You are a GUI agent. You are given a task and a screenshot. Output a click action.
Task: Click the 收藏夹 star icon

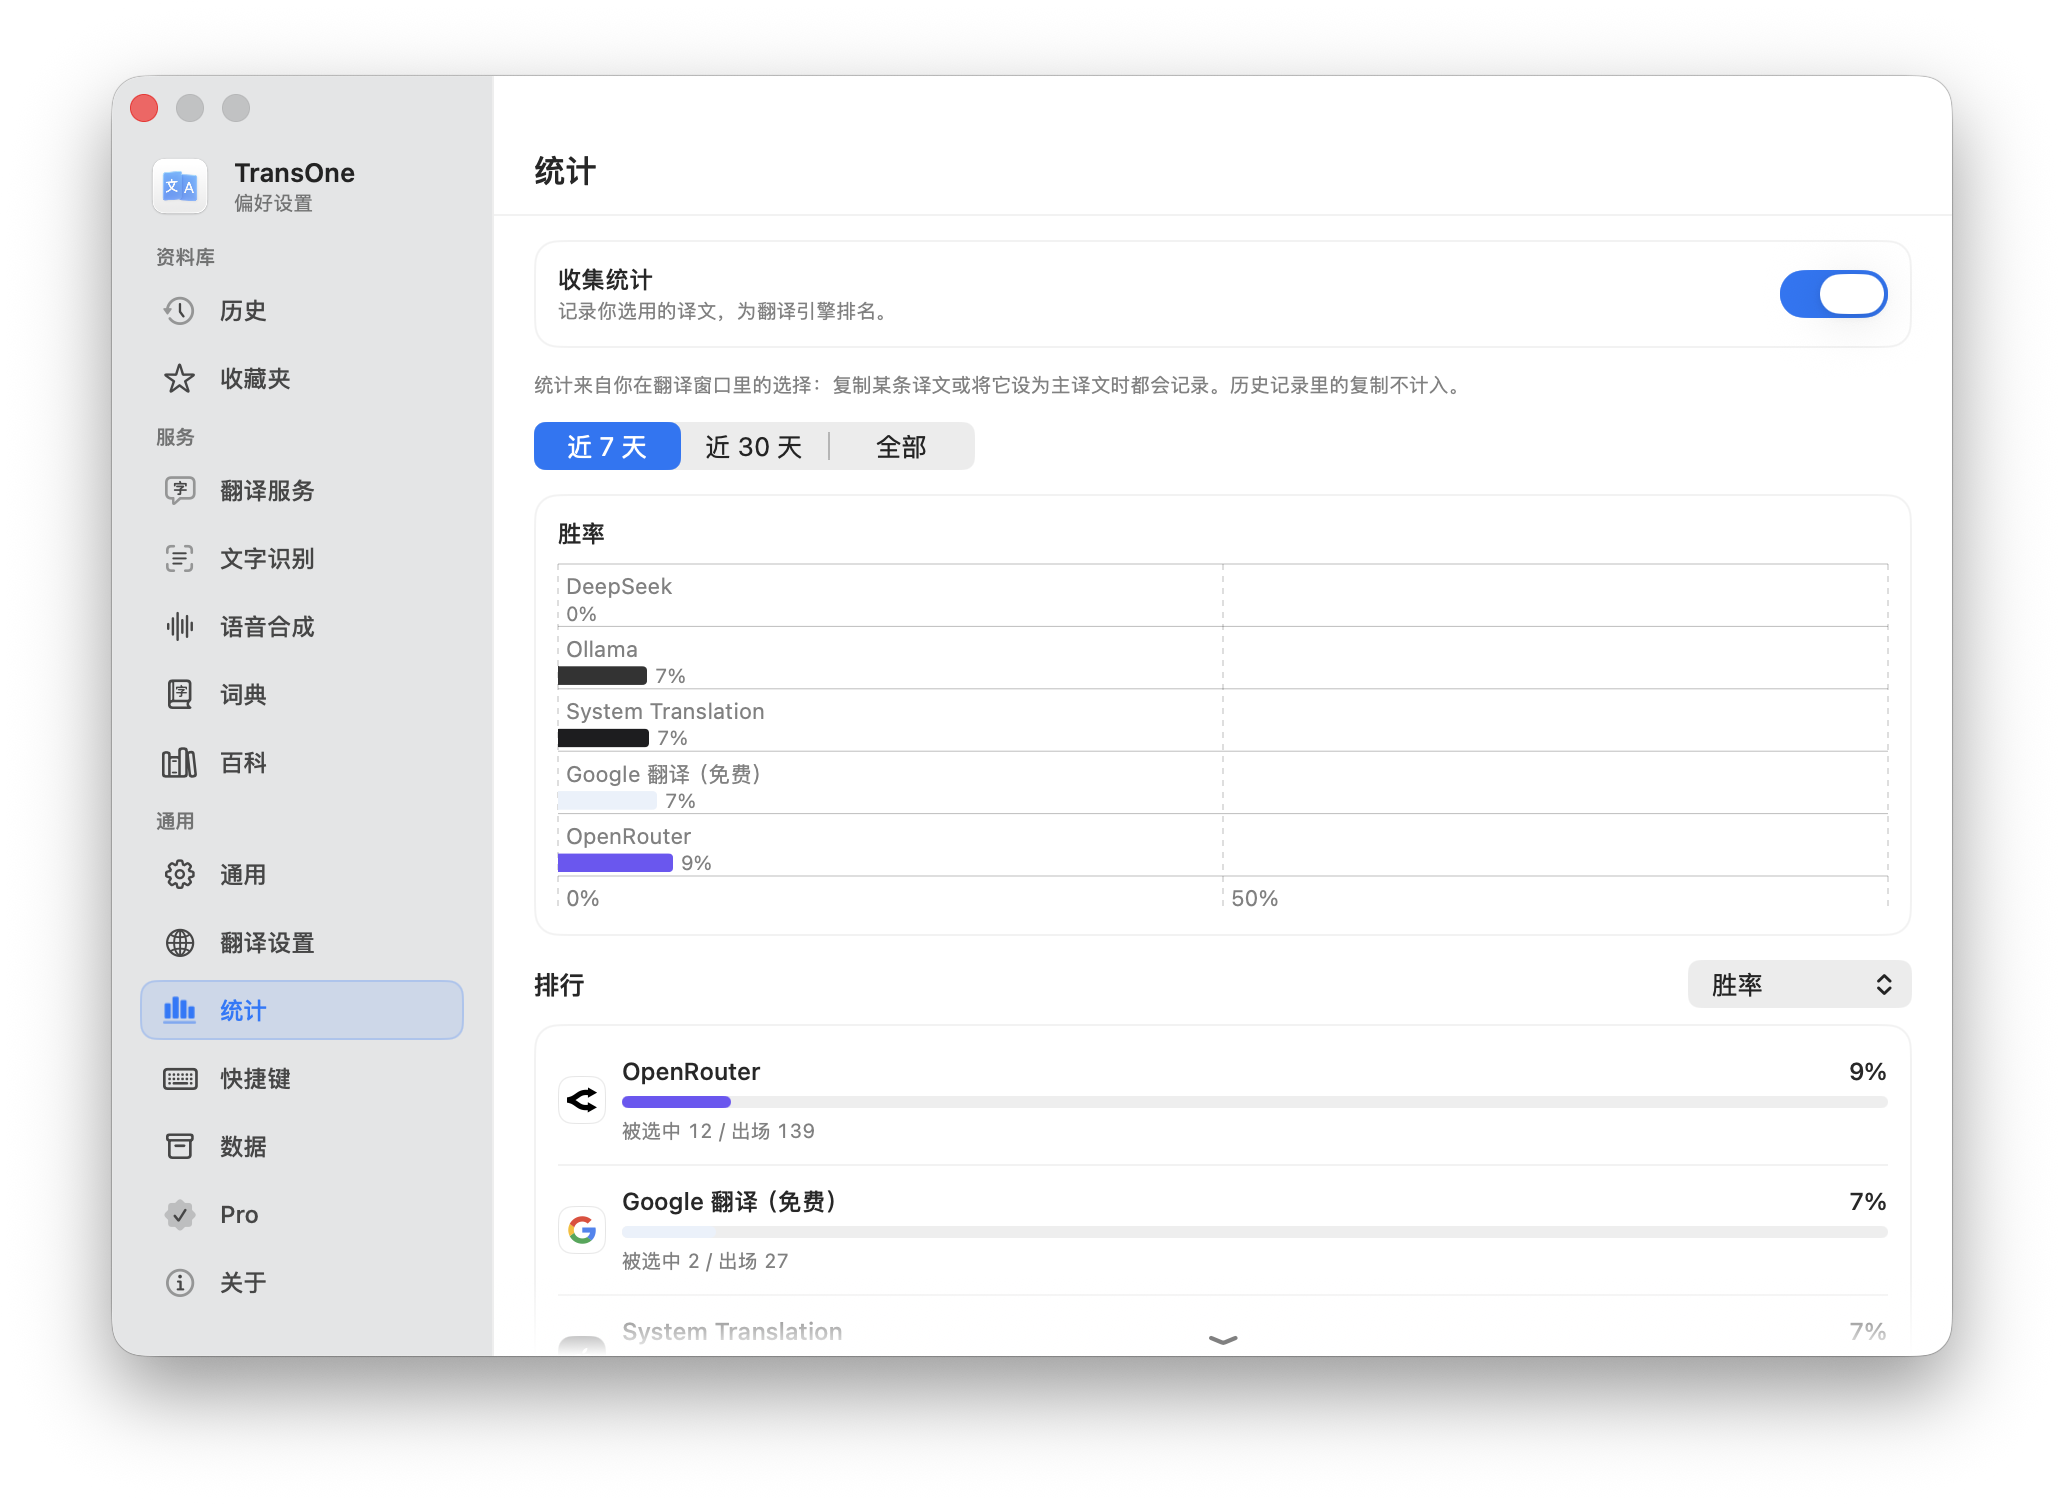coord(180,379)
